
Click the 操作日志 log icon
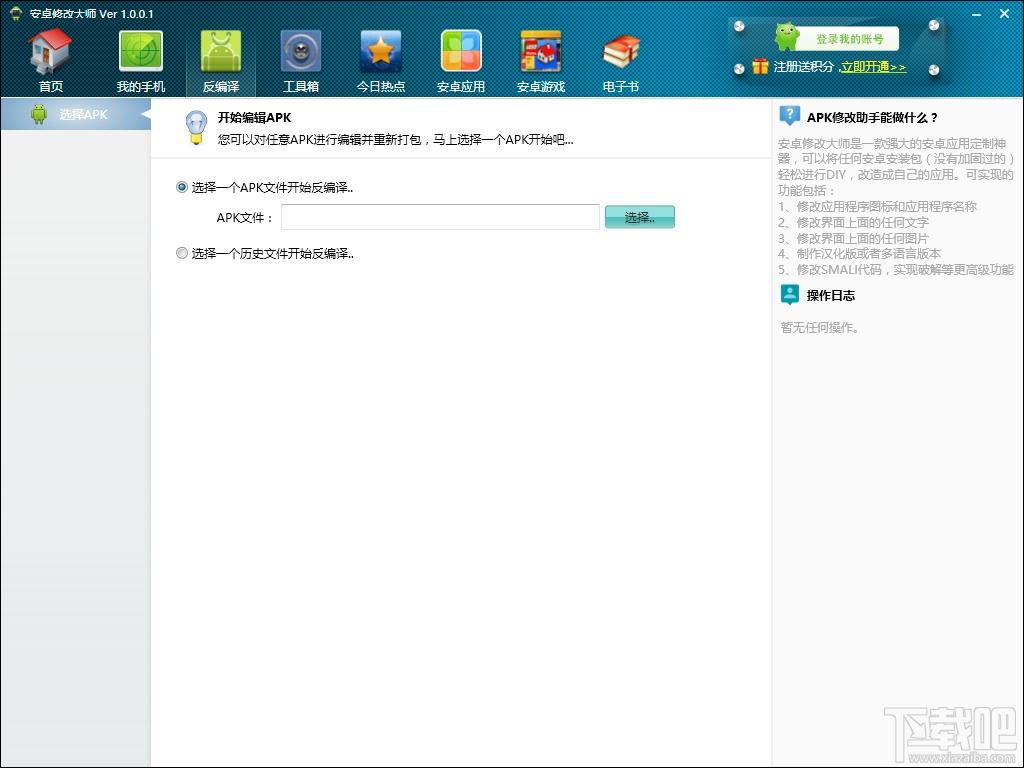(790, 295)
